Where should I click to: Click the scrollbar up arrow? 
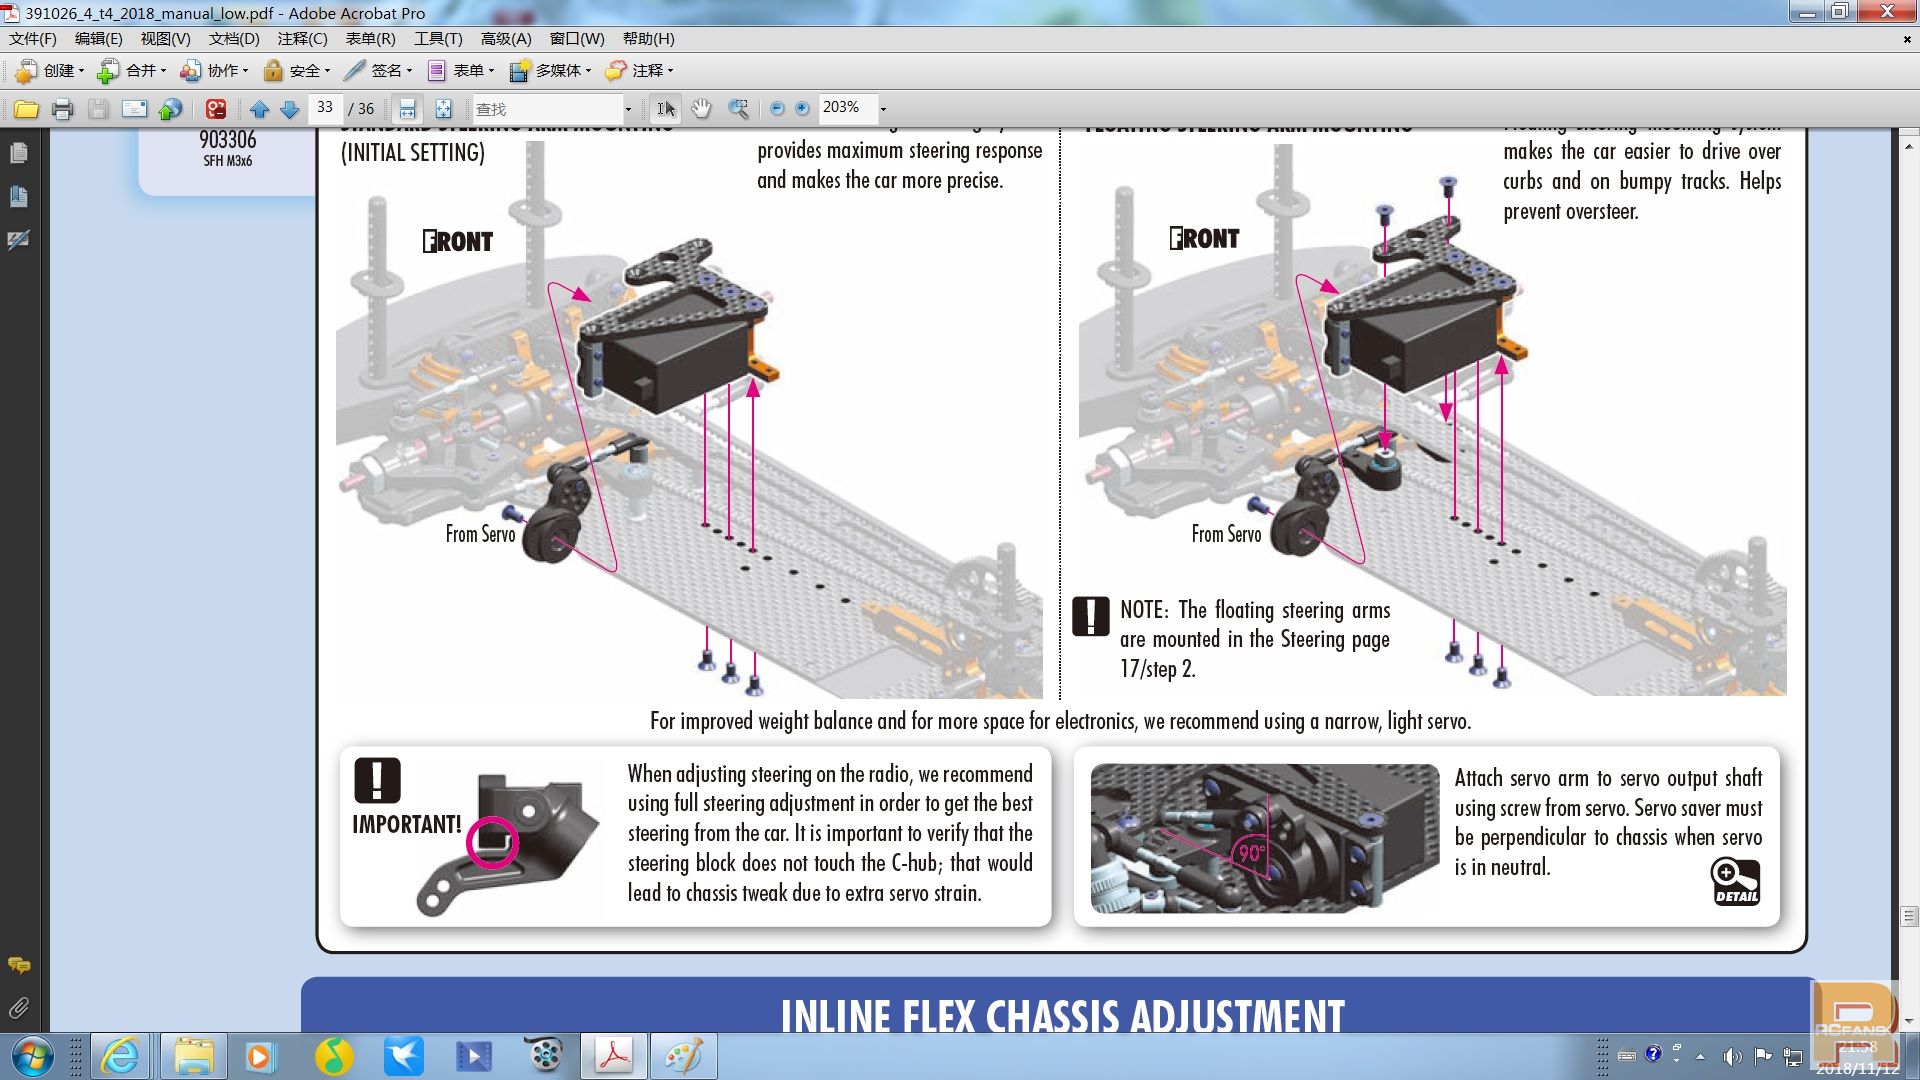click(1909, 146)
